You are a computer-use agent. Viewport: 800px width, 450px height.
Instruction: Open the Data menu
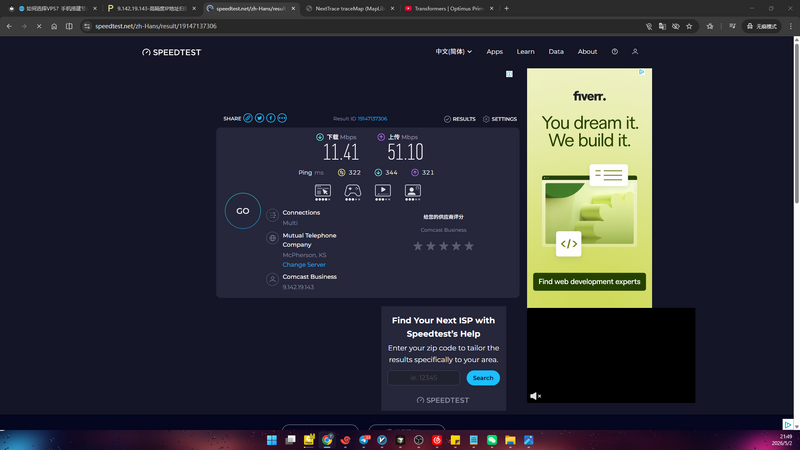[556, 52]
